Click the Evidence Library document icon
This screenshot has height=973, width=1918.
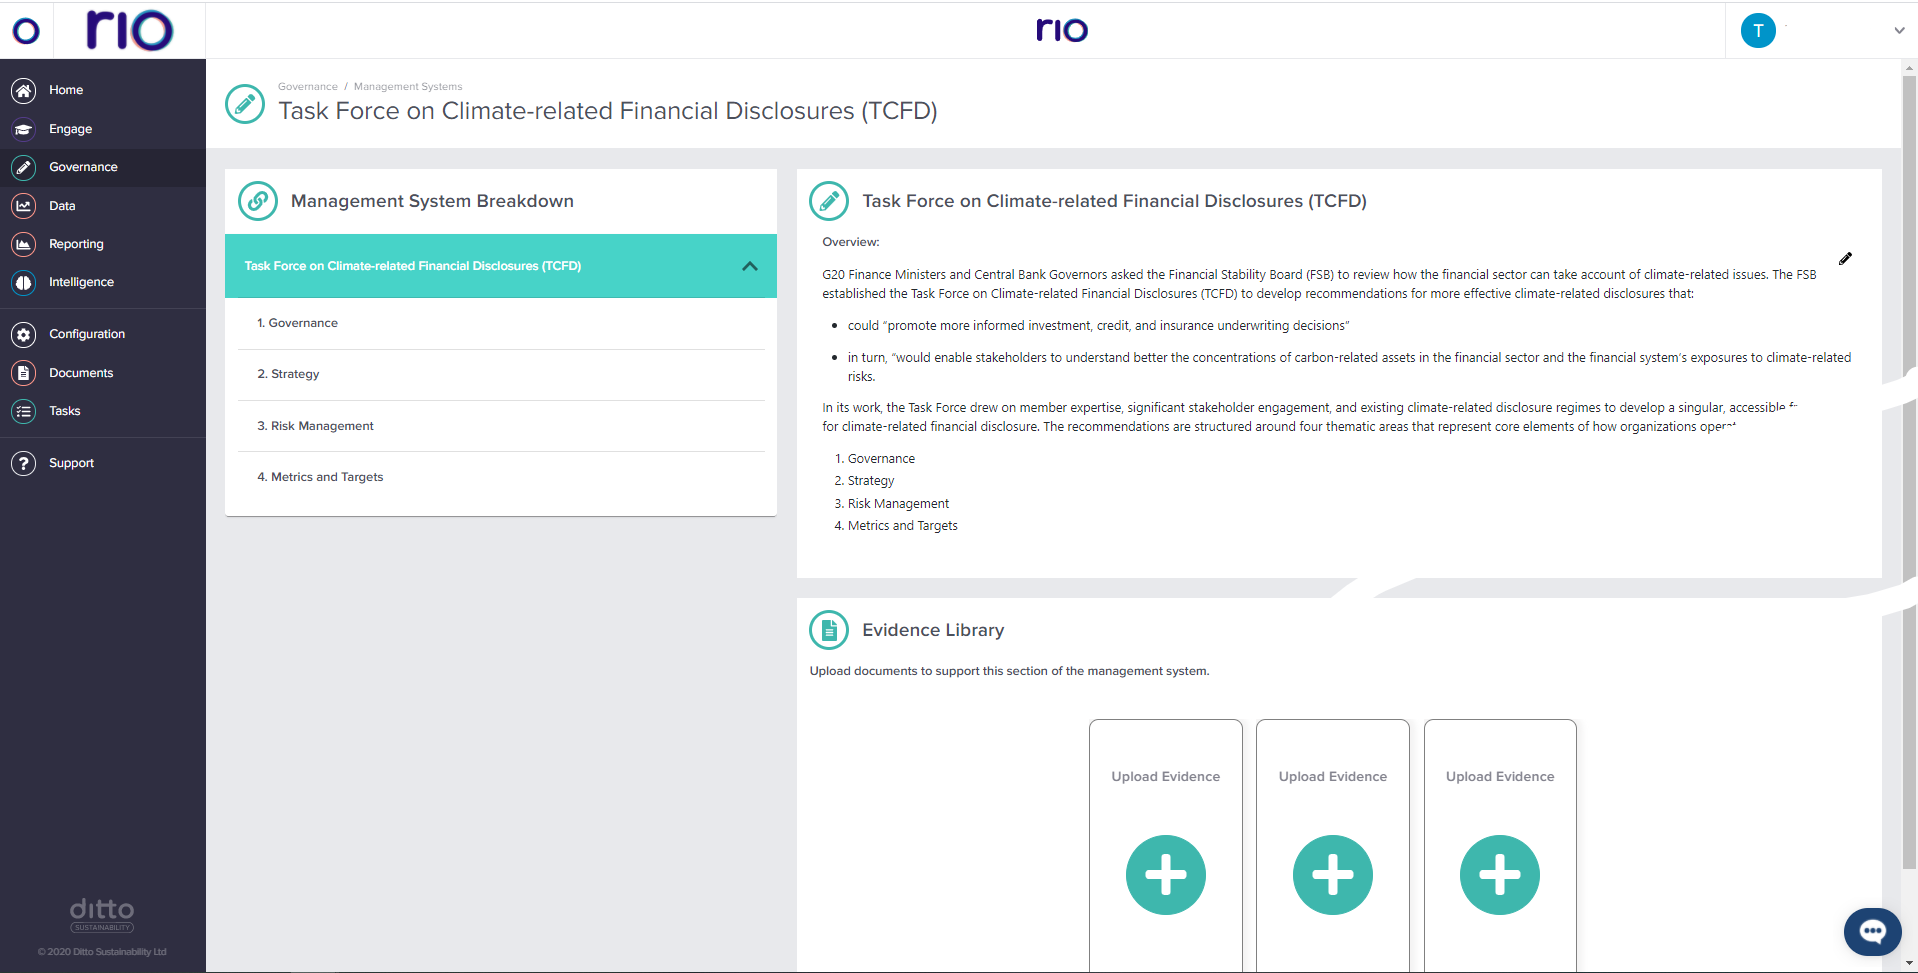pos(828,629)
